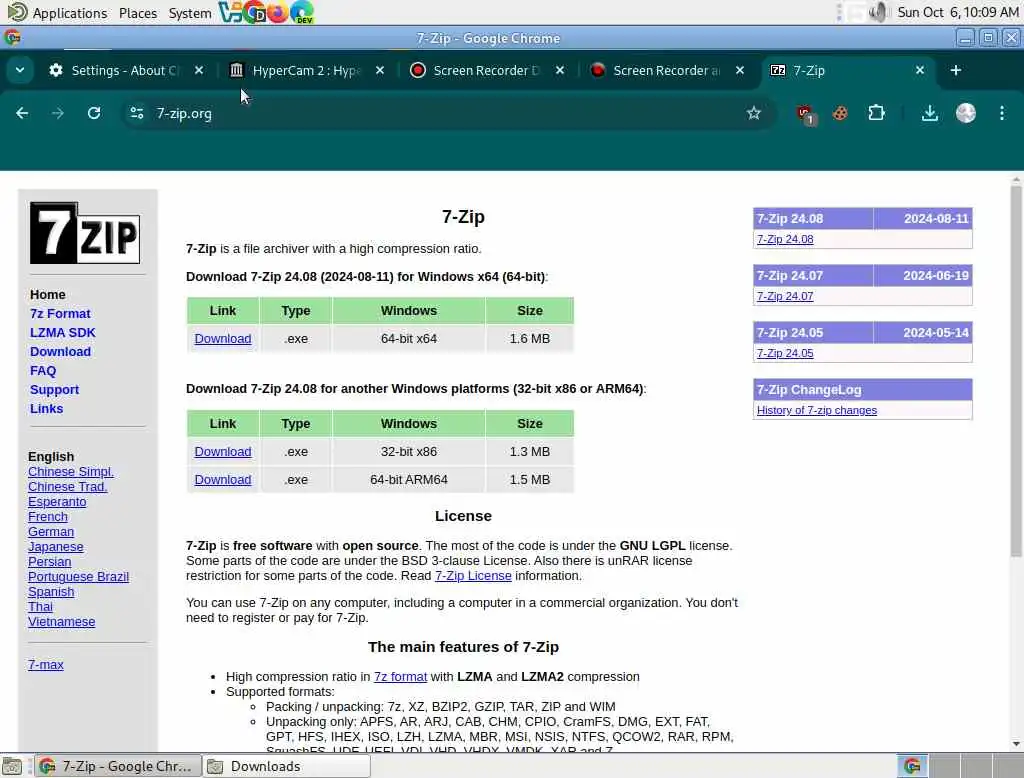
Task: Download the 64-bit ARM64 .exe installer
Action: click(223, 479)
